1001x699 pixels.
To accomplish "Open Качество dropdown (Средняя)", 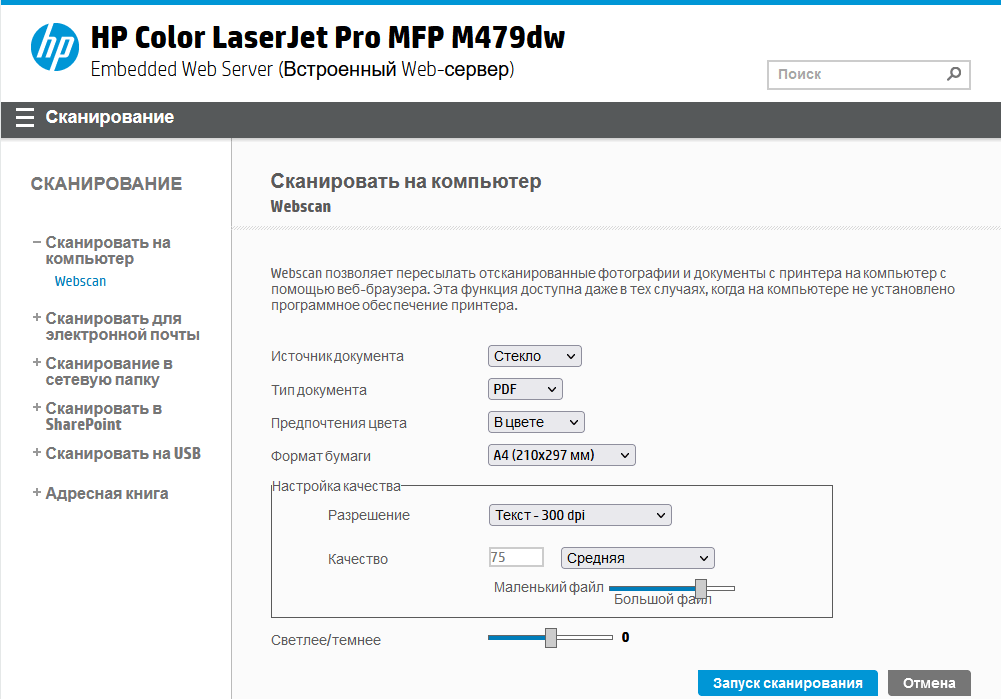I will (x=637, y=558).
